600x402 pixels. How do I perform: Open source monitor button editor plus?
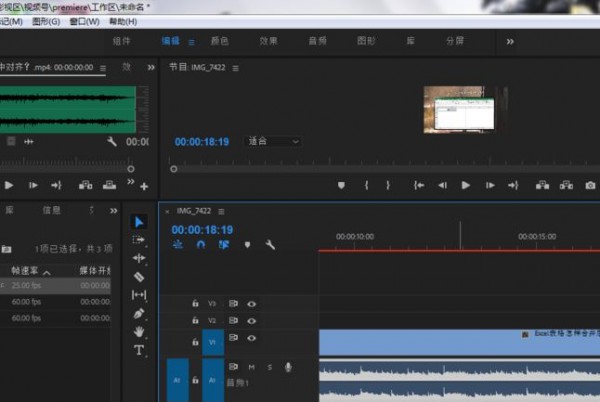(144, 187)
